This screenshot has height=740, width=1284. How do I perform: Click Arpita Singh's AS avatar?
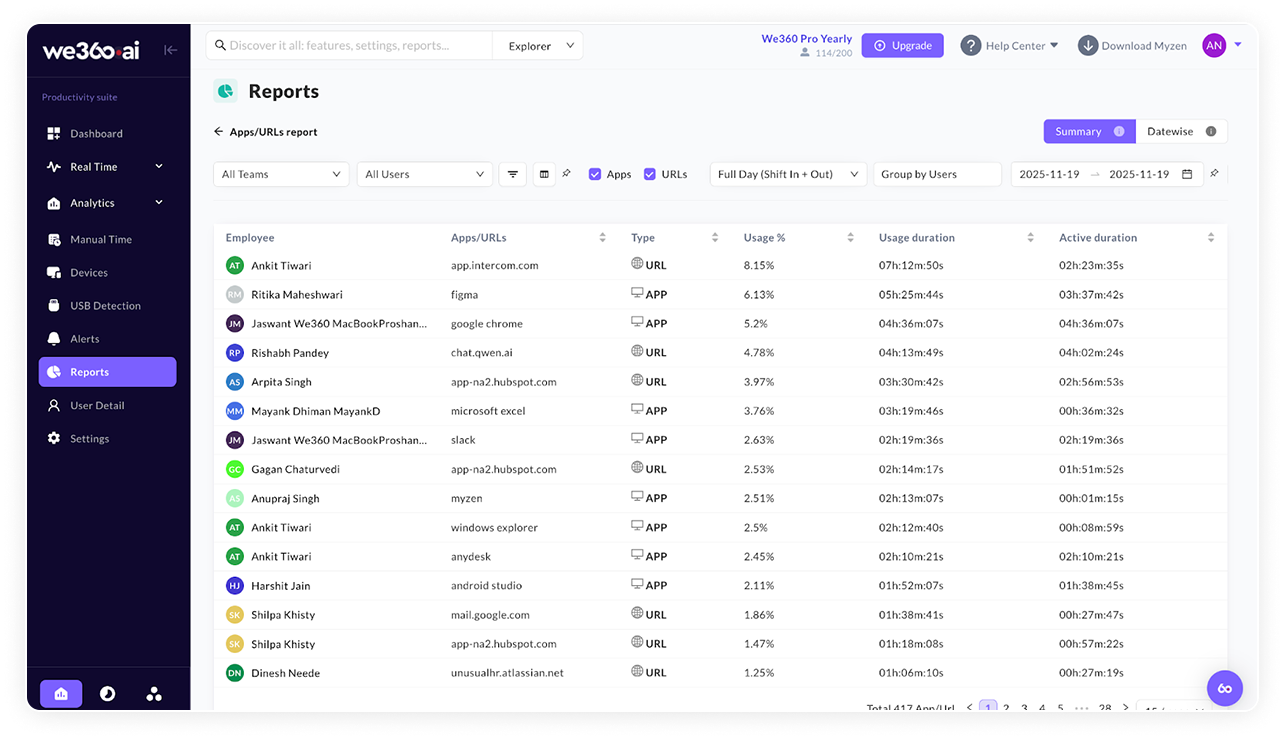[235, 382]
